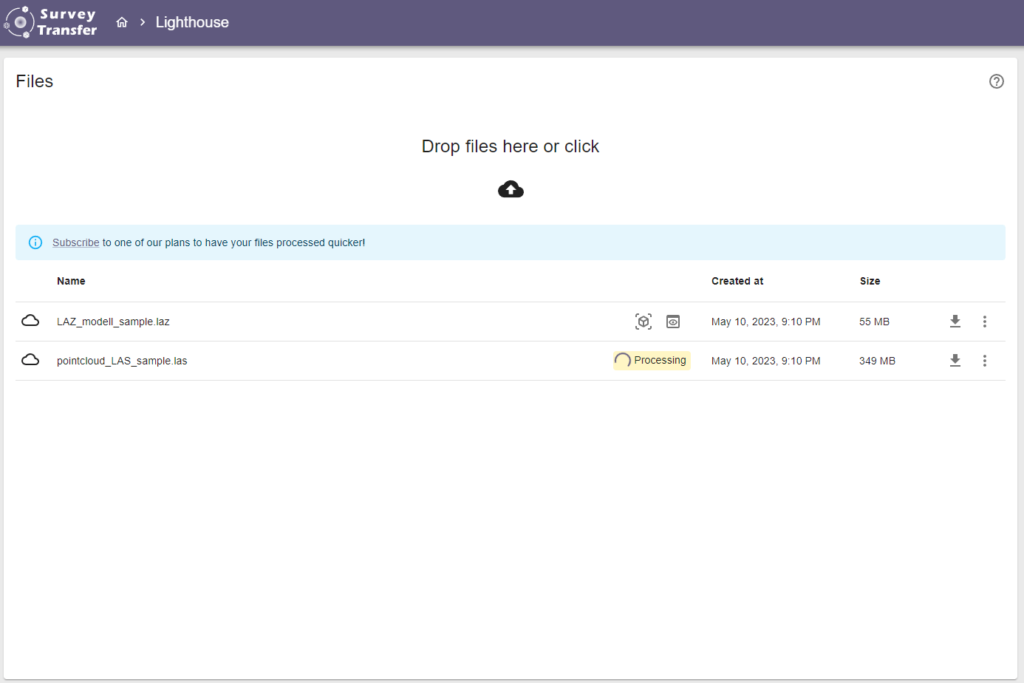Click cloud icon beside LAZ_modell_sample.laz
Viewport: 1024px width, 683px height.
(31, 321)
